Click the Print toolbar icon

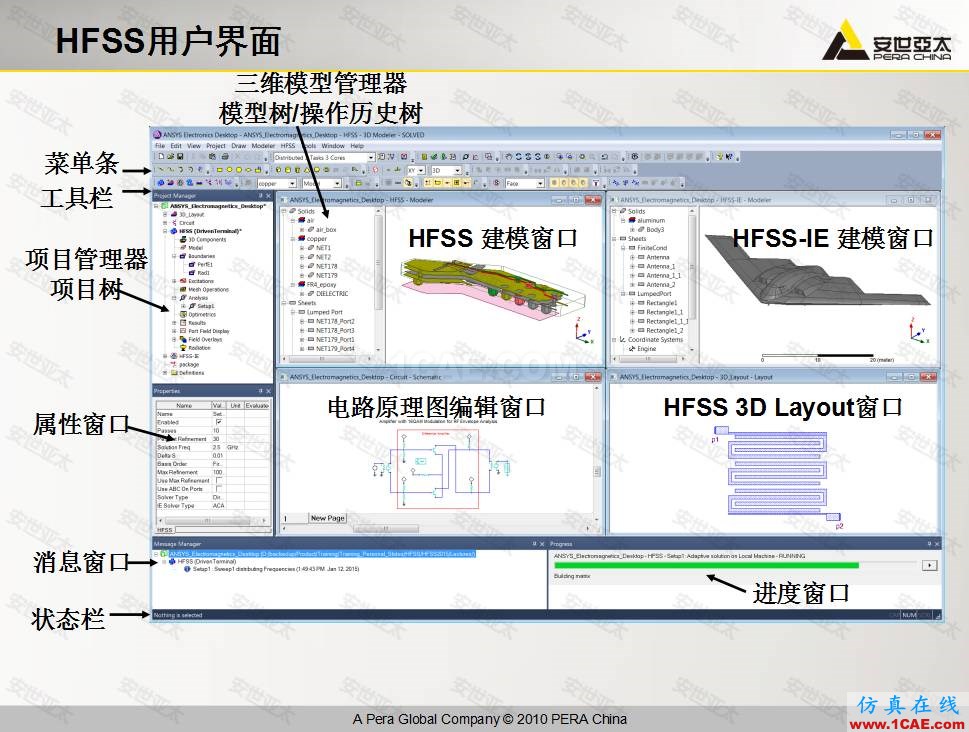tap(224, 157)
